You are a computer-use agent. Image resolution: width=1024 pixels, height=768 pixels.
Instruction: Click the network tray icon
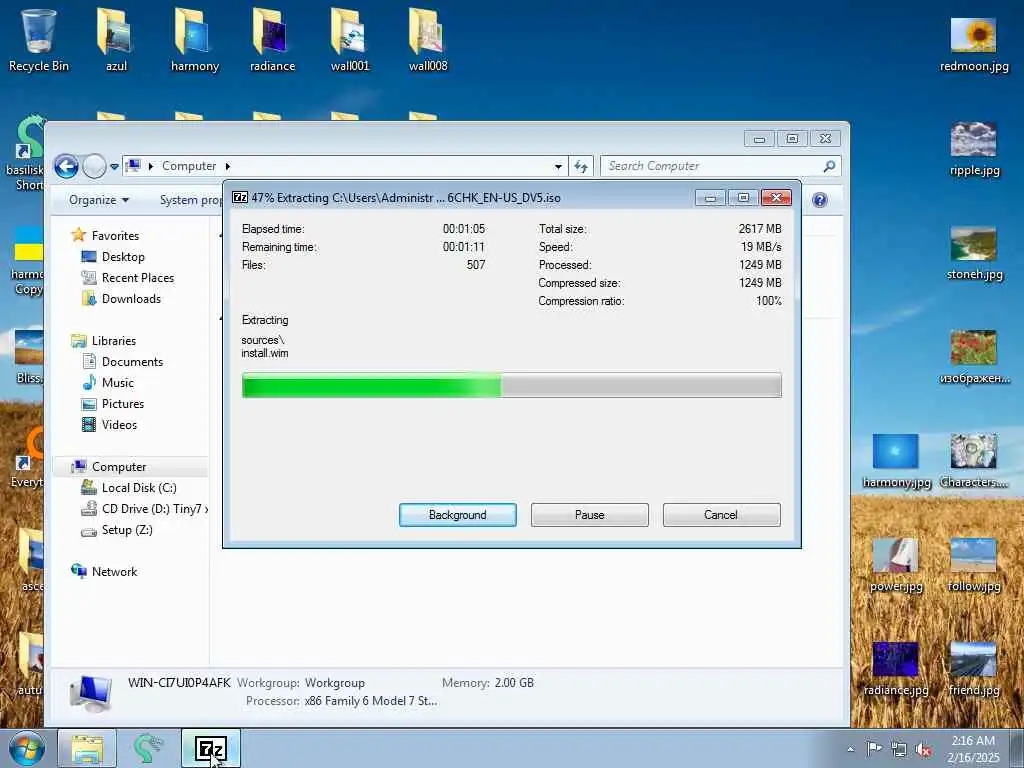tap(899, 749)
